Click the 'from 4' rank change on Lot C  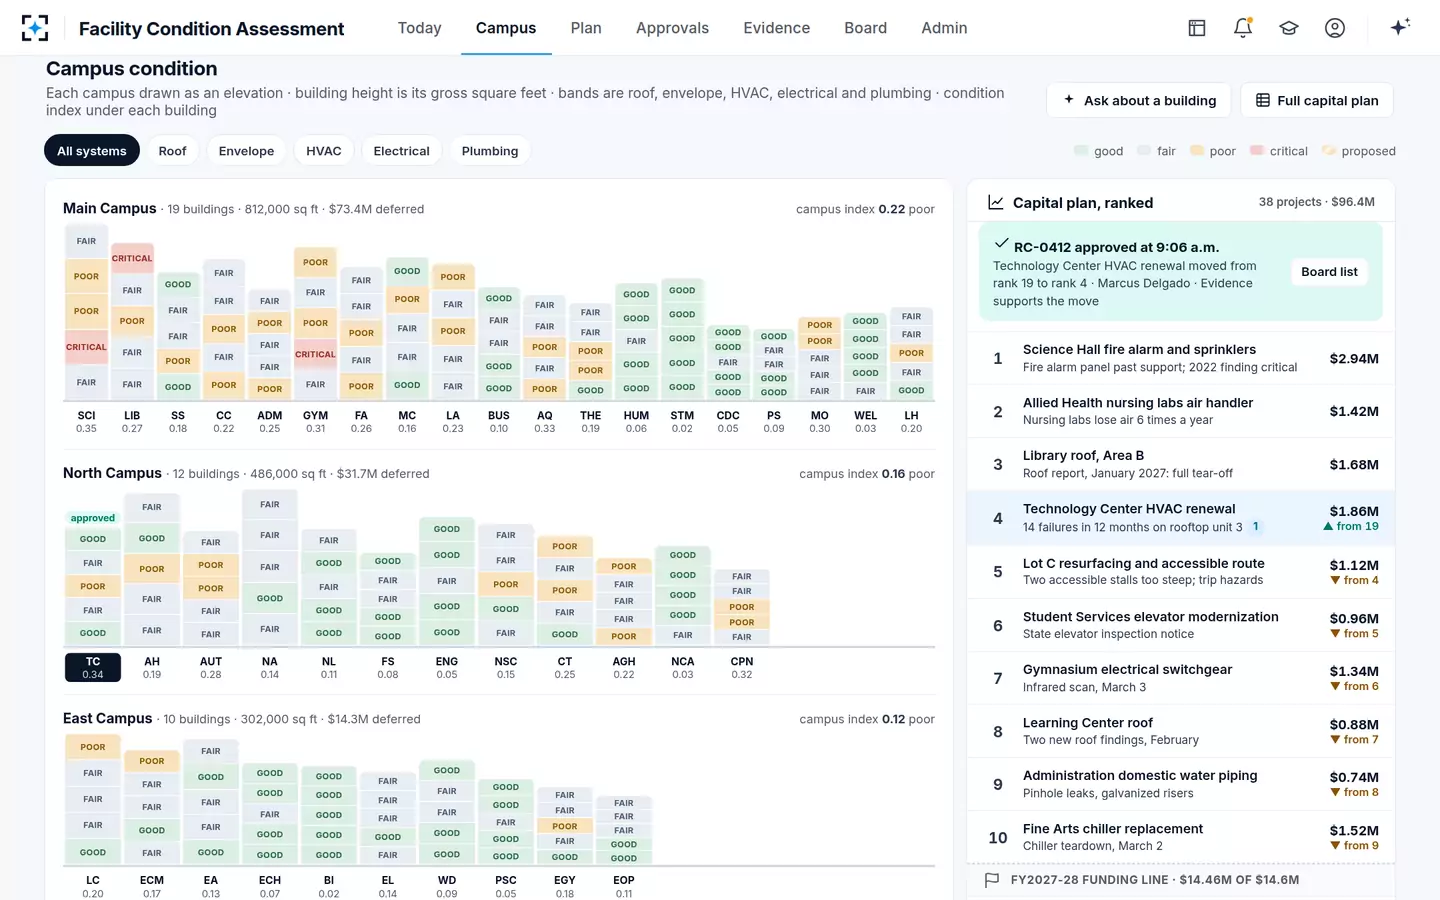point(1354,580)
